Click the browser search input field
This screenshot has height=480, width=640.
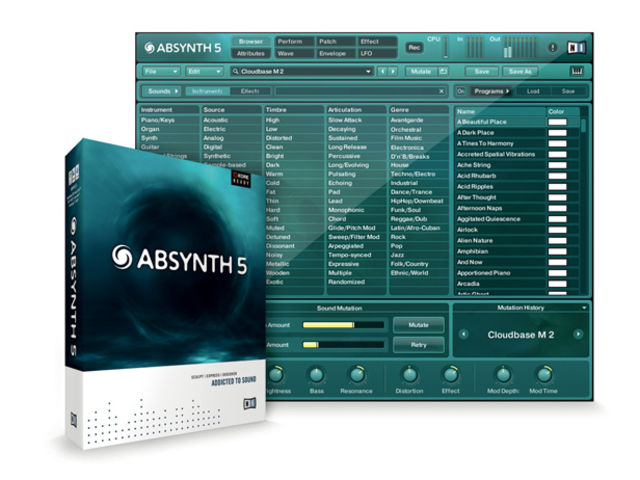click(356, 91)
